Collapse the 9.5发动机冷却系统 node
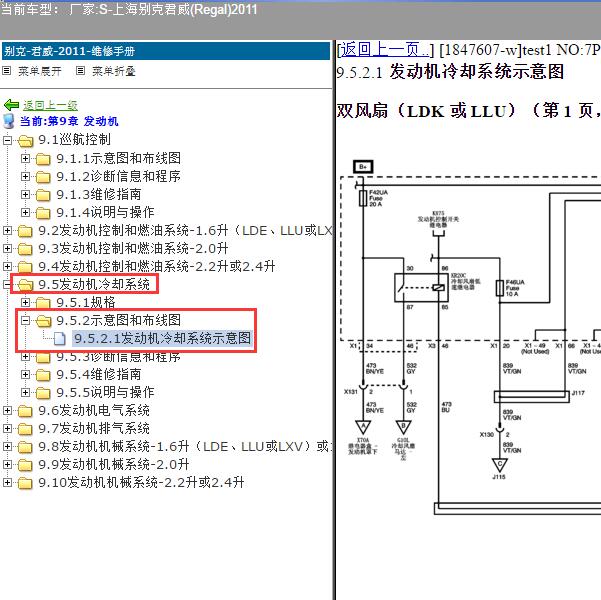Image resolution: width=601 pixels, height=600 pixels. [7, 284]
